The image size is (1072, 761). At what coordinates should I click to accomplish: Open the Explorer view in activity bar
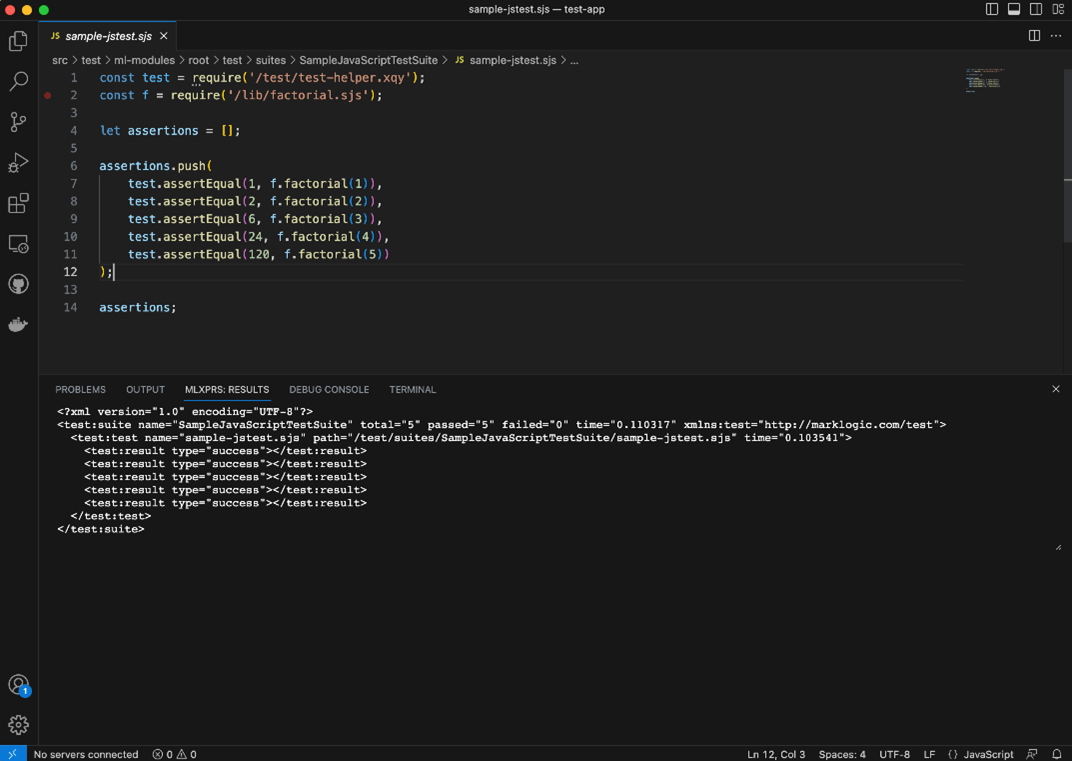(x=18, y=41)
